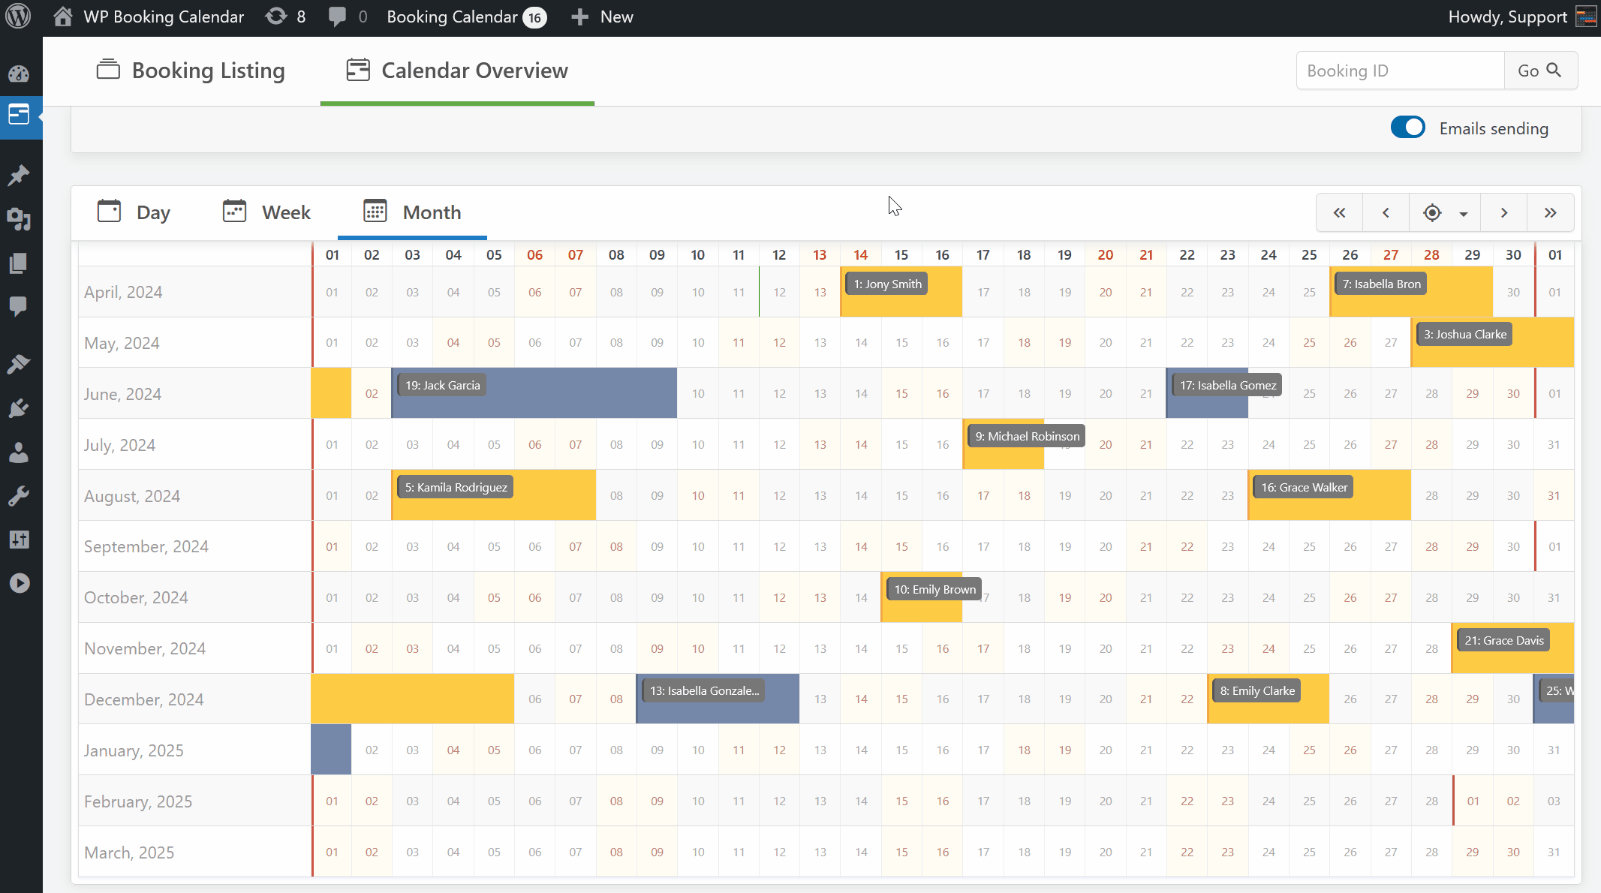1601x893 pixels.
Task: Click the October, 2024 row label
Action: coord(136,597)
